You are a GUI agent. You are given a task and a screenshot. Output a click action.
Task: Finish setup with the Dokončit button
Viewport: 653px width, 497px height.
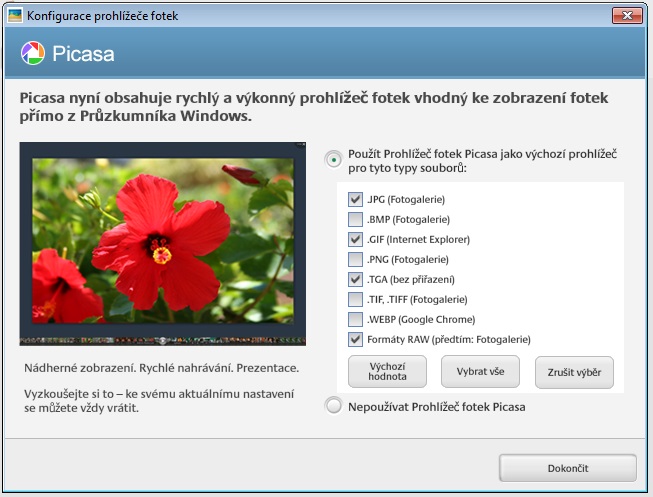tap(568, 468)
